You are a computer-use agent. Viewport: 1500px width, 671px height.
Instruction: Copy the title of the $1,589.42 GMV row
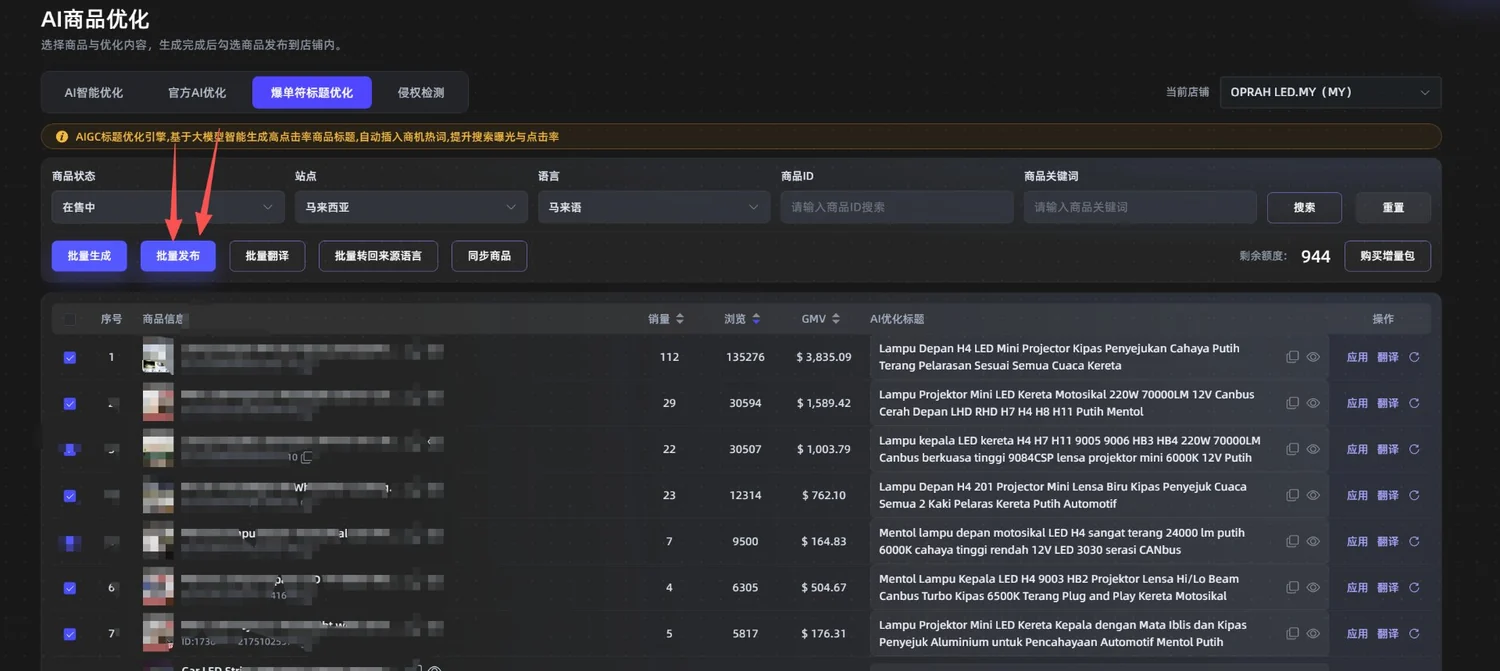[x=1292, y=403]
